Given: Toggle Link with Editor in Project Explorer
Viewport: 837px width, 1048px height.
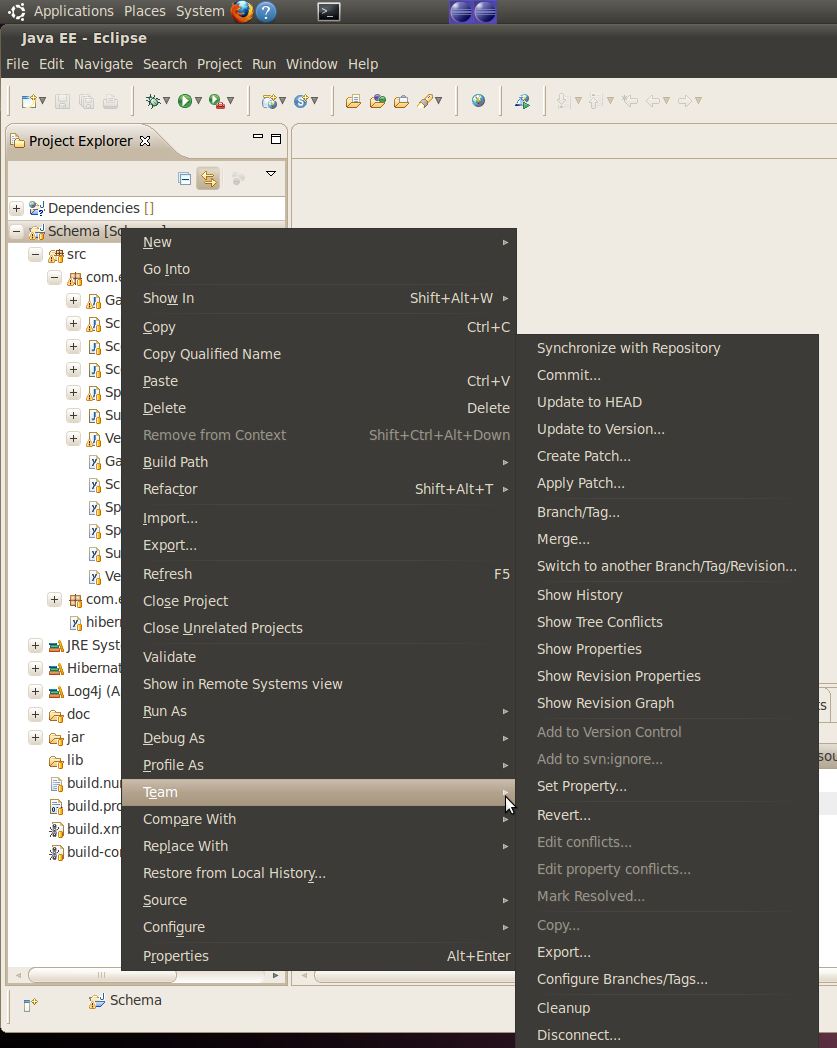Looking at the screenshot, I should 209,178.
